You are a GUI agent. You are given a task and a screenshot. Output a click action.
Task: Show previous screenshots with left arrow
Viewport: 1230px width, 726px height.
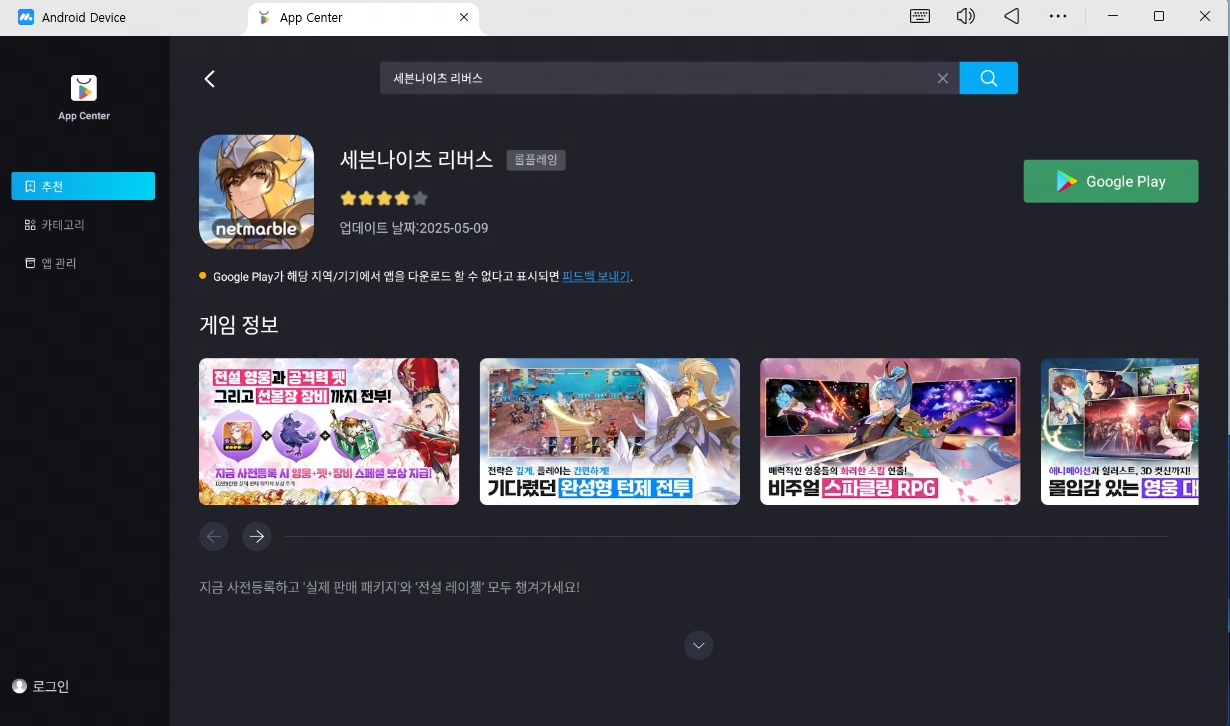[213, 537]
